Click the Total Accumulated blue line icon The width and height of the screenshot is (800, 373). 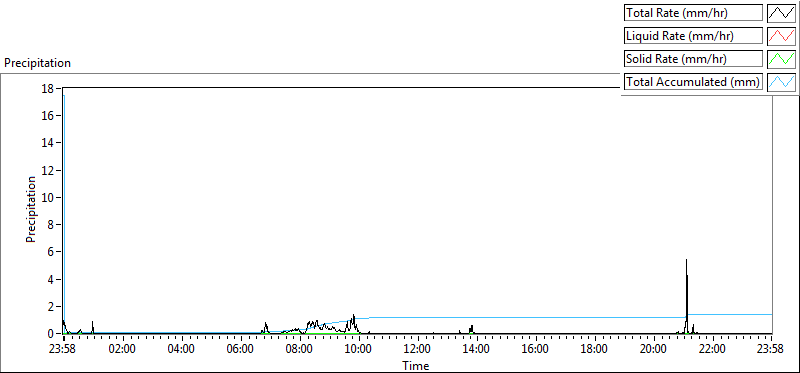pyautogui.click(x=781, y=82)
